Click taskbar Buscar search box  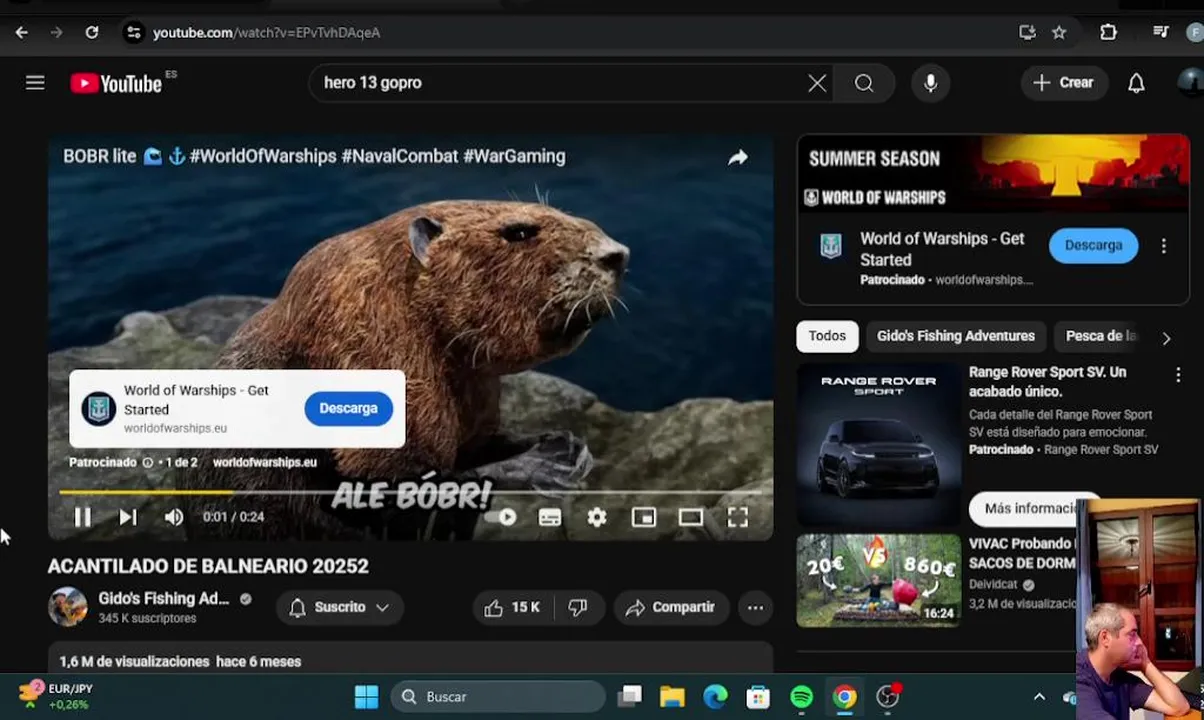point(498,697)
